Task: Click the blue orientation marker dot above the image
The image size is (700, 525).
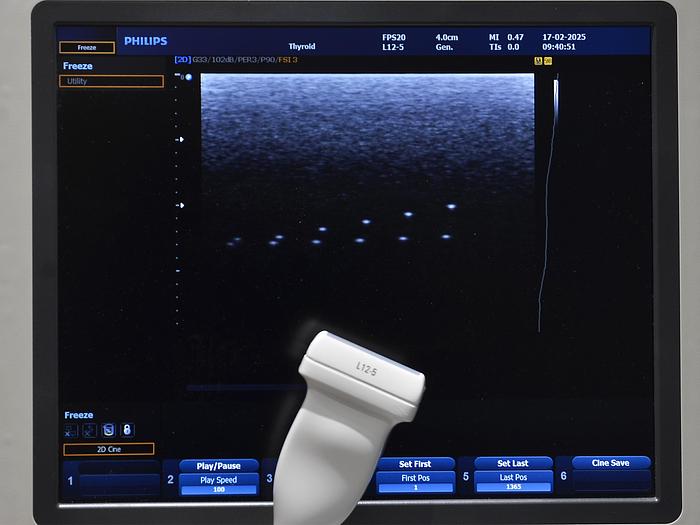Action: [189, 77]
